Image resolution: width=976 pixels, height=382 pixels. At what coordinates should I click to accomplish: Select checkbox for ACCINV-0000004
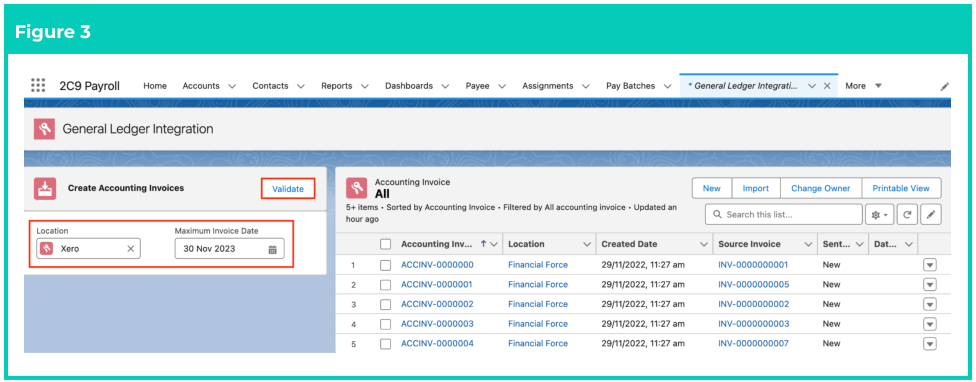(x=385, y=344)
